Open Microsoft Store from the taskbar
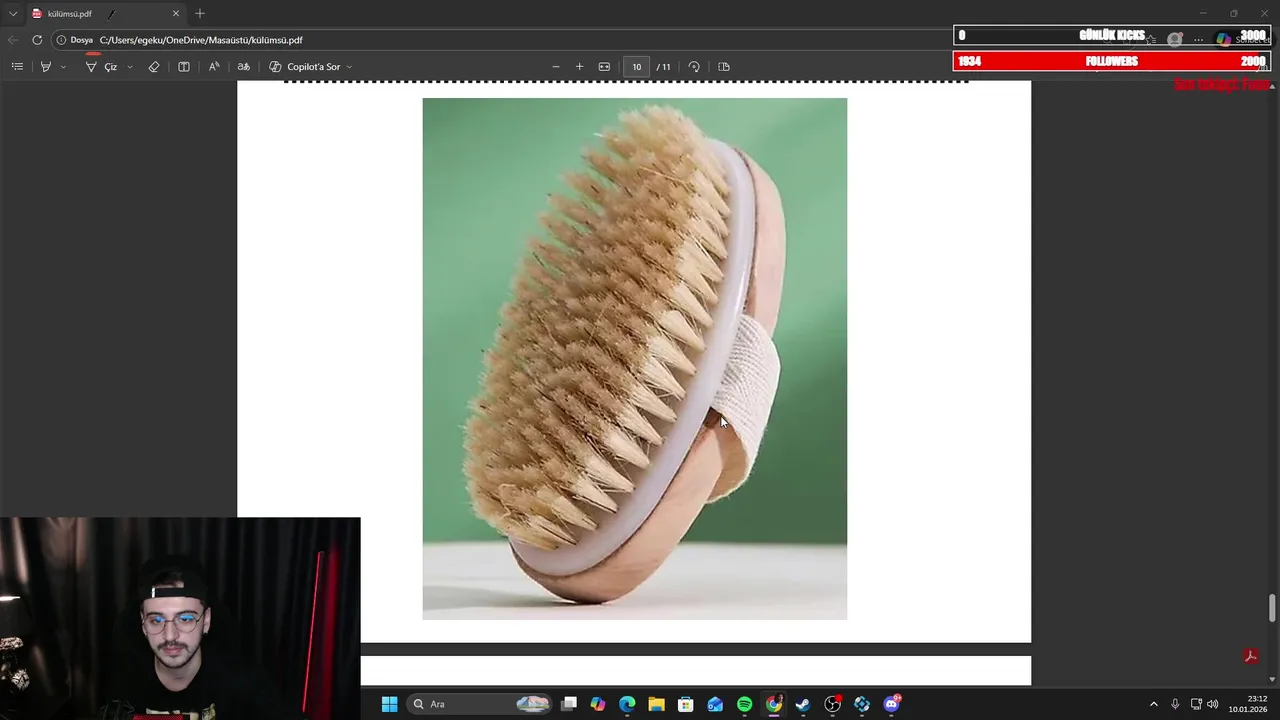The height and width of the screenshot is (720, 1280). [x=686, y=704]
